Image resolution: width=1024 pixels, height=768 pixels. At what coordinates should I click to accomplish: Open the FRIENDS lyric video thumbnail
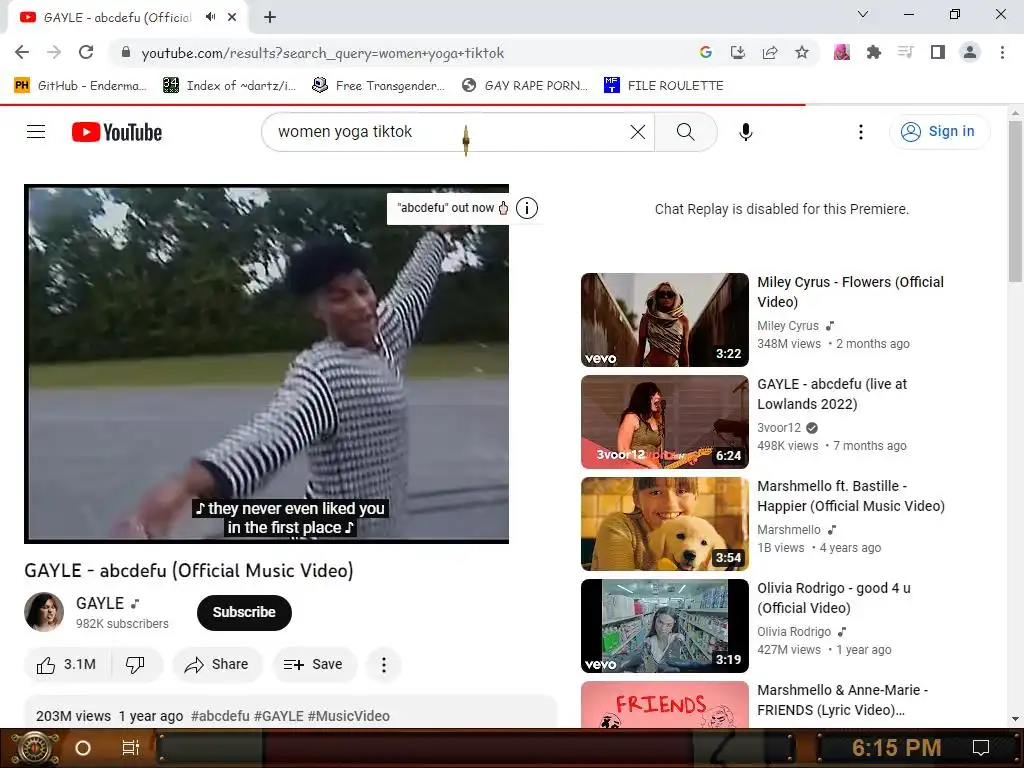665,704
